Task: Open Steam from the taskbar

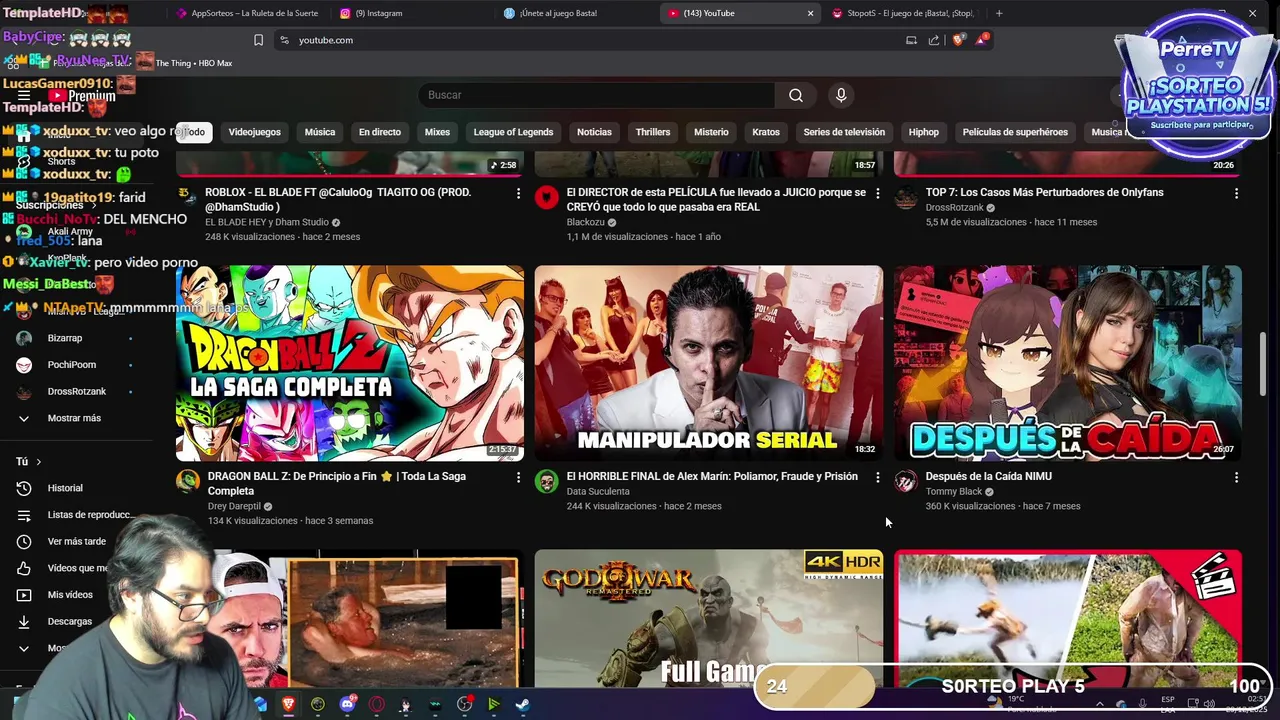Action: tap(523, 704)
